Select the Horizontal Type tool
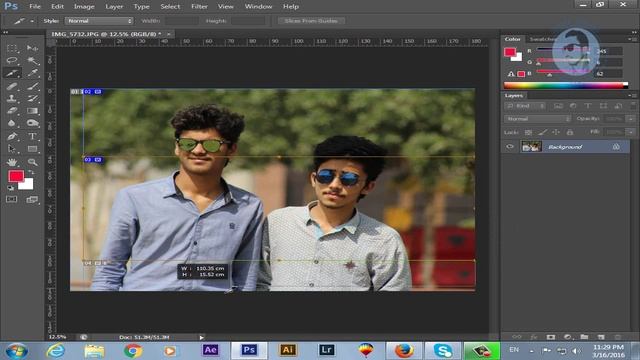Screen dimensions: 640x360 [32, 136]
